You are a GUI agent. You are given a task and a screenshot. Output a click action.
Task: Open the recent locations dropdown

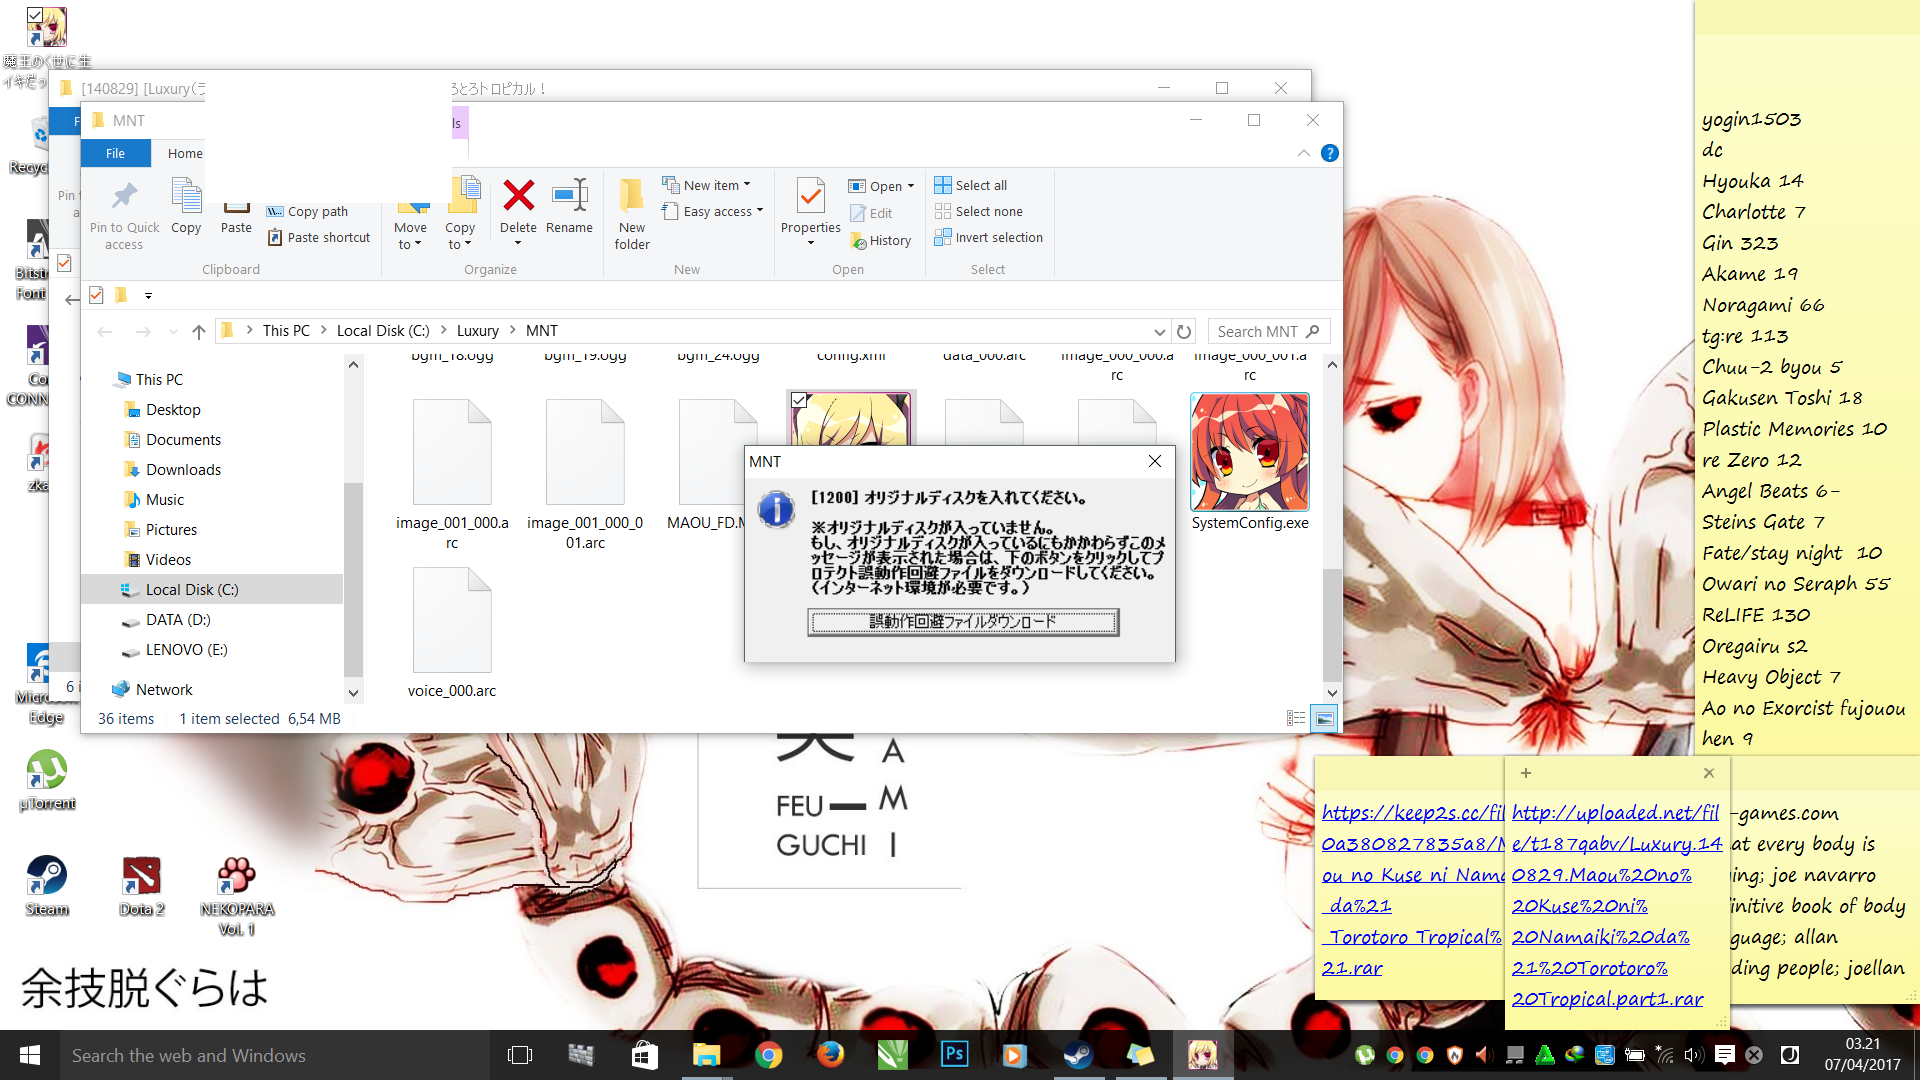173,331
